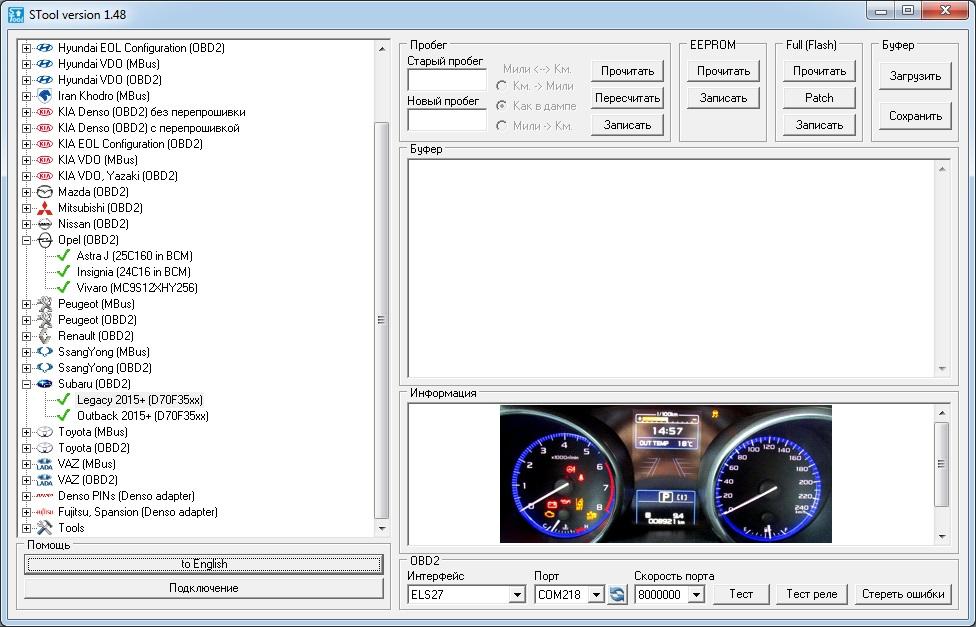The width and height of the screenshot is (976, 627).
Task: Click the Mitsubishi red diamond icon
Action: coord(44,208)
